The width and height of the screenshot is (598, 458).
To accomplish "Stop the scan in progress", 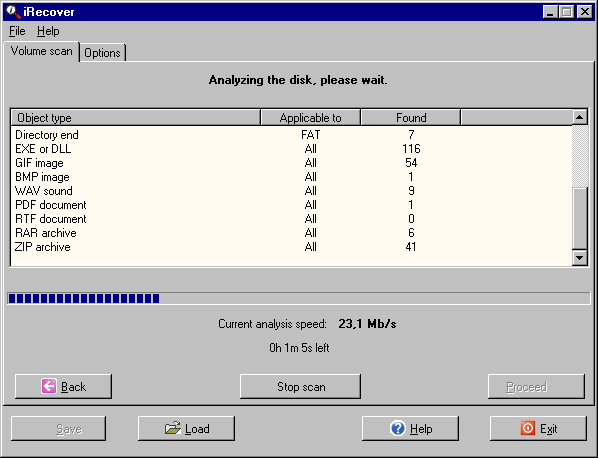I will pos(301,387).
